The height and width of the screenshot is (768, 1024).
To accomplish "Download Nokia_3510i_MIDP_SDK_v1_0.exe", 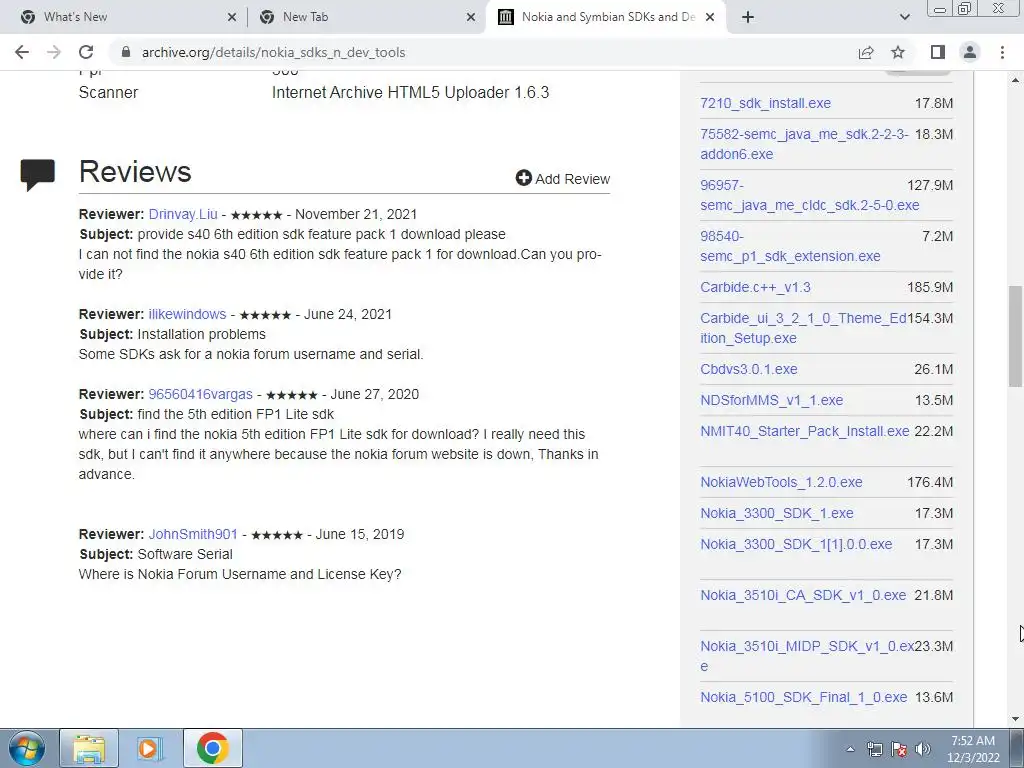I will coord(807,656).
